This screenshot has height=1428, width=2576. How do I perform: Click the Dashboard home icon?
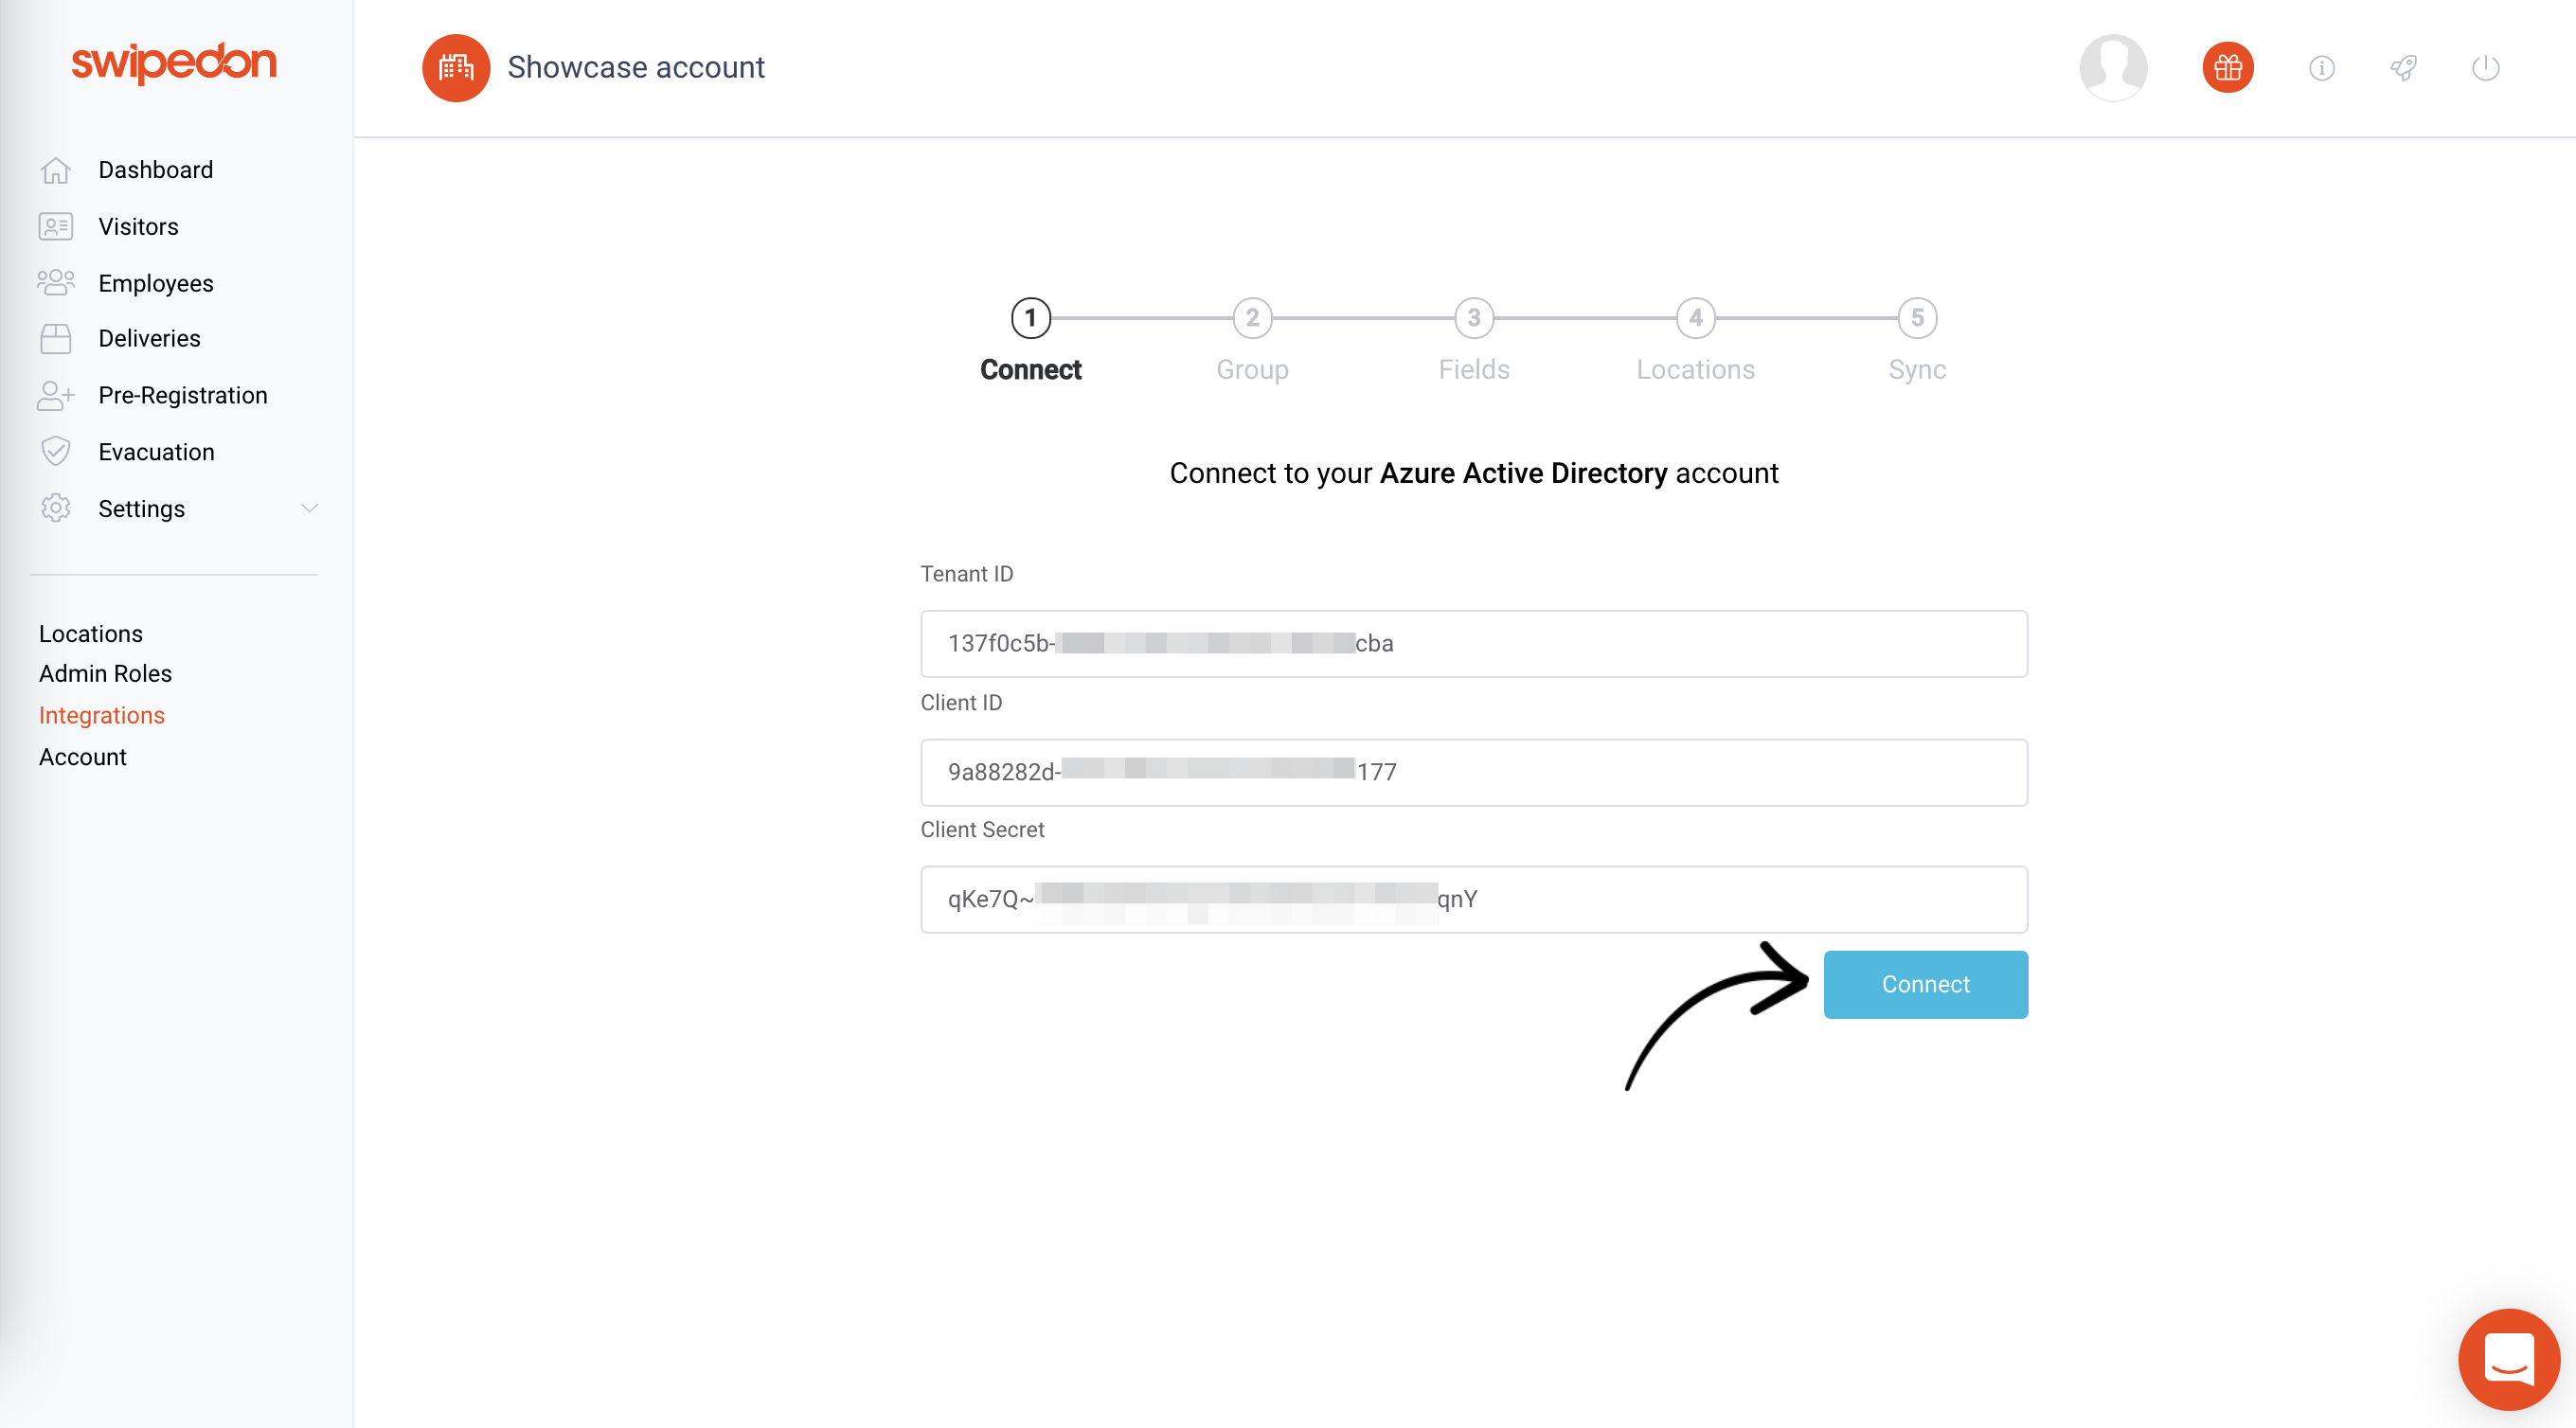tap(56, 170)
